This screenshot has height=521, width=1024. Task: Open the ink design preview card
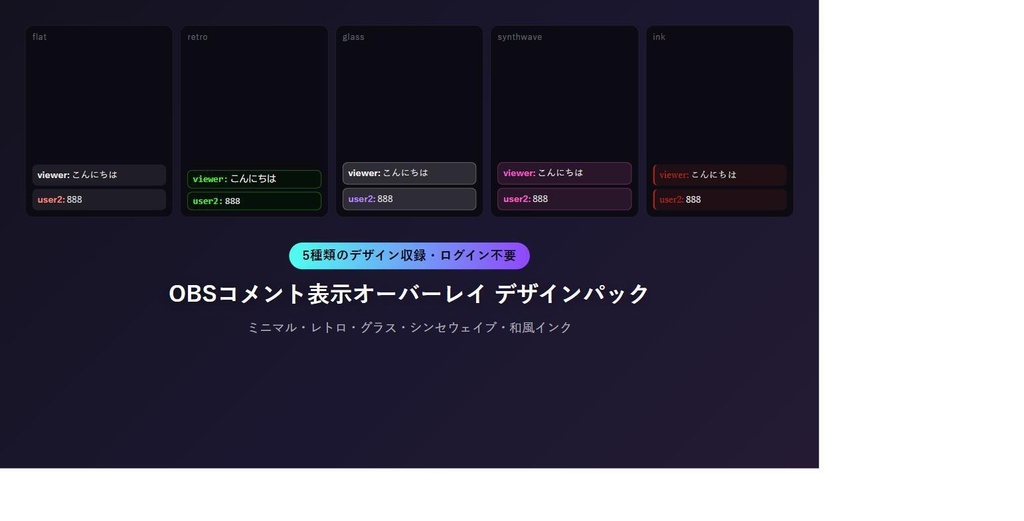click(720, 121)
